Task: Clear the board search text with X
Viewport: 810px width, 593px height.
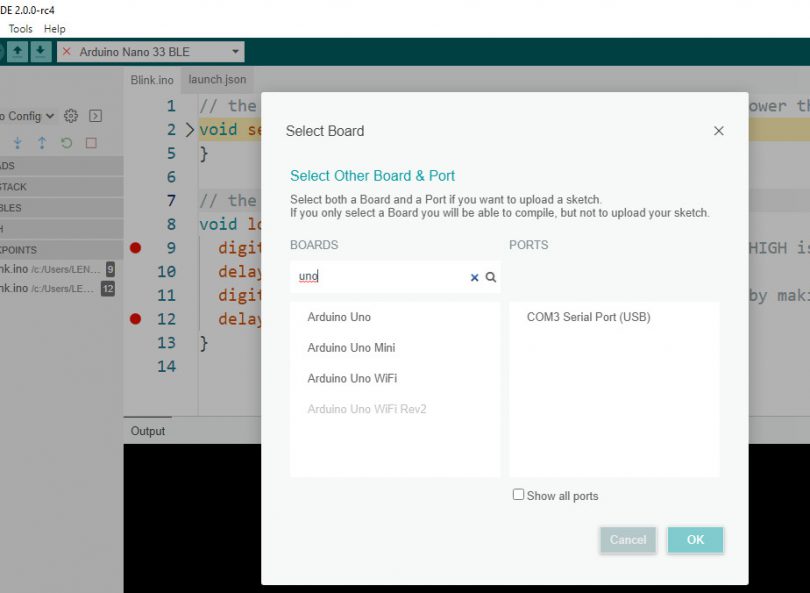Action: click(474, 277)
